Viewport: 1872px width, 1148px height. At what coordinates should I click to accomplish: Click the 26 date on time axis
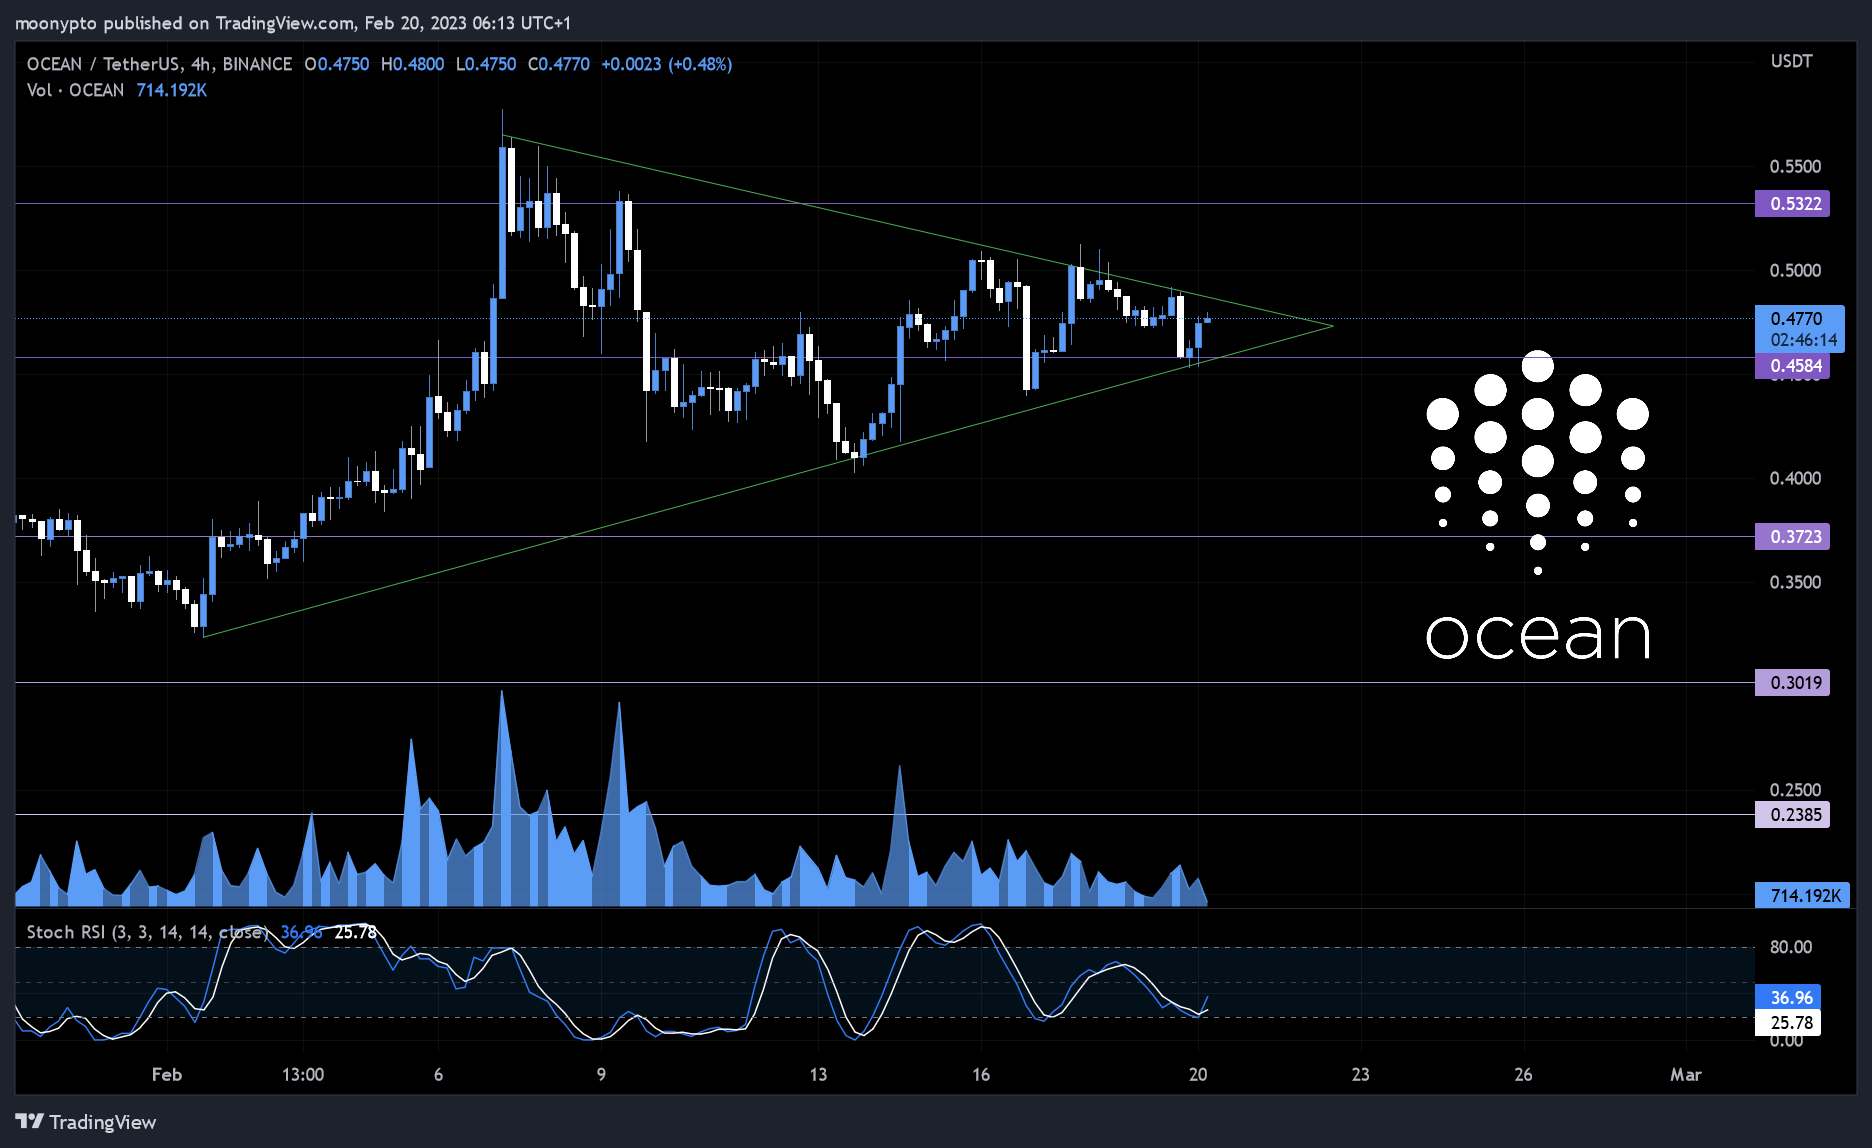[x=1523, y=1075]
